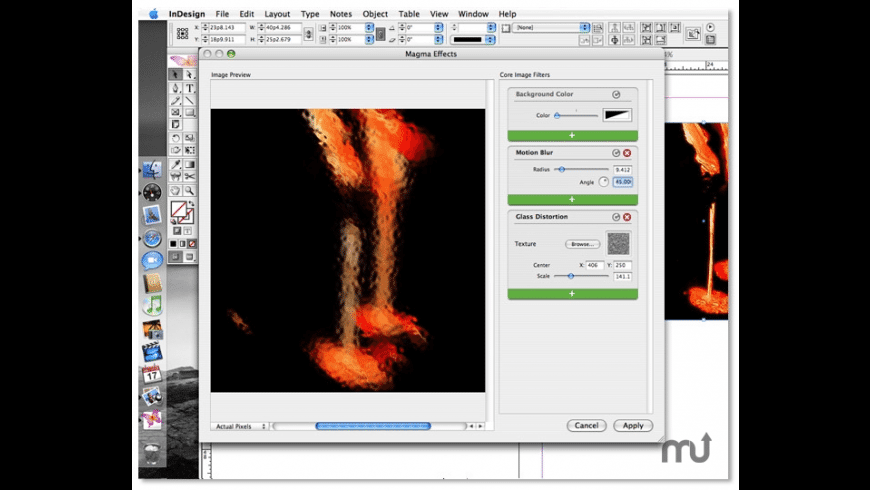Toggle the Motion Blur enabled checkmark
The width and height of the screenshot is (870, 490).
pos(616,153)
